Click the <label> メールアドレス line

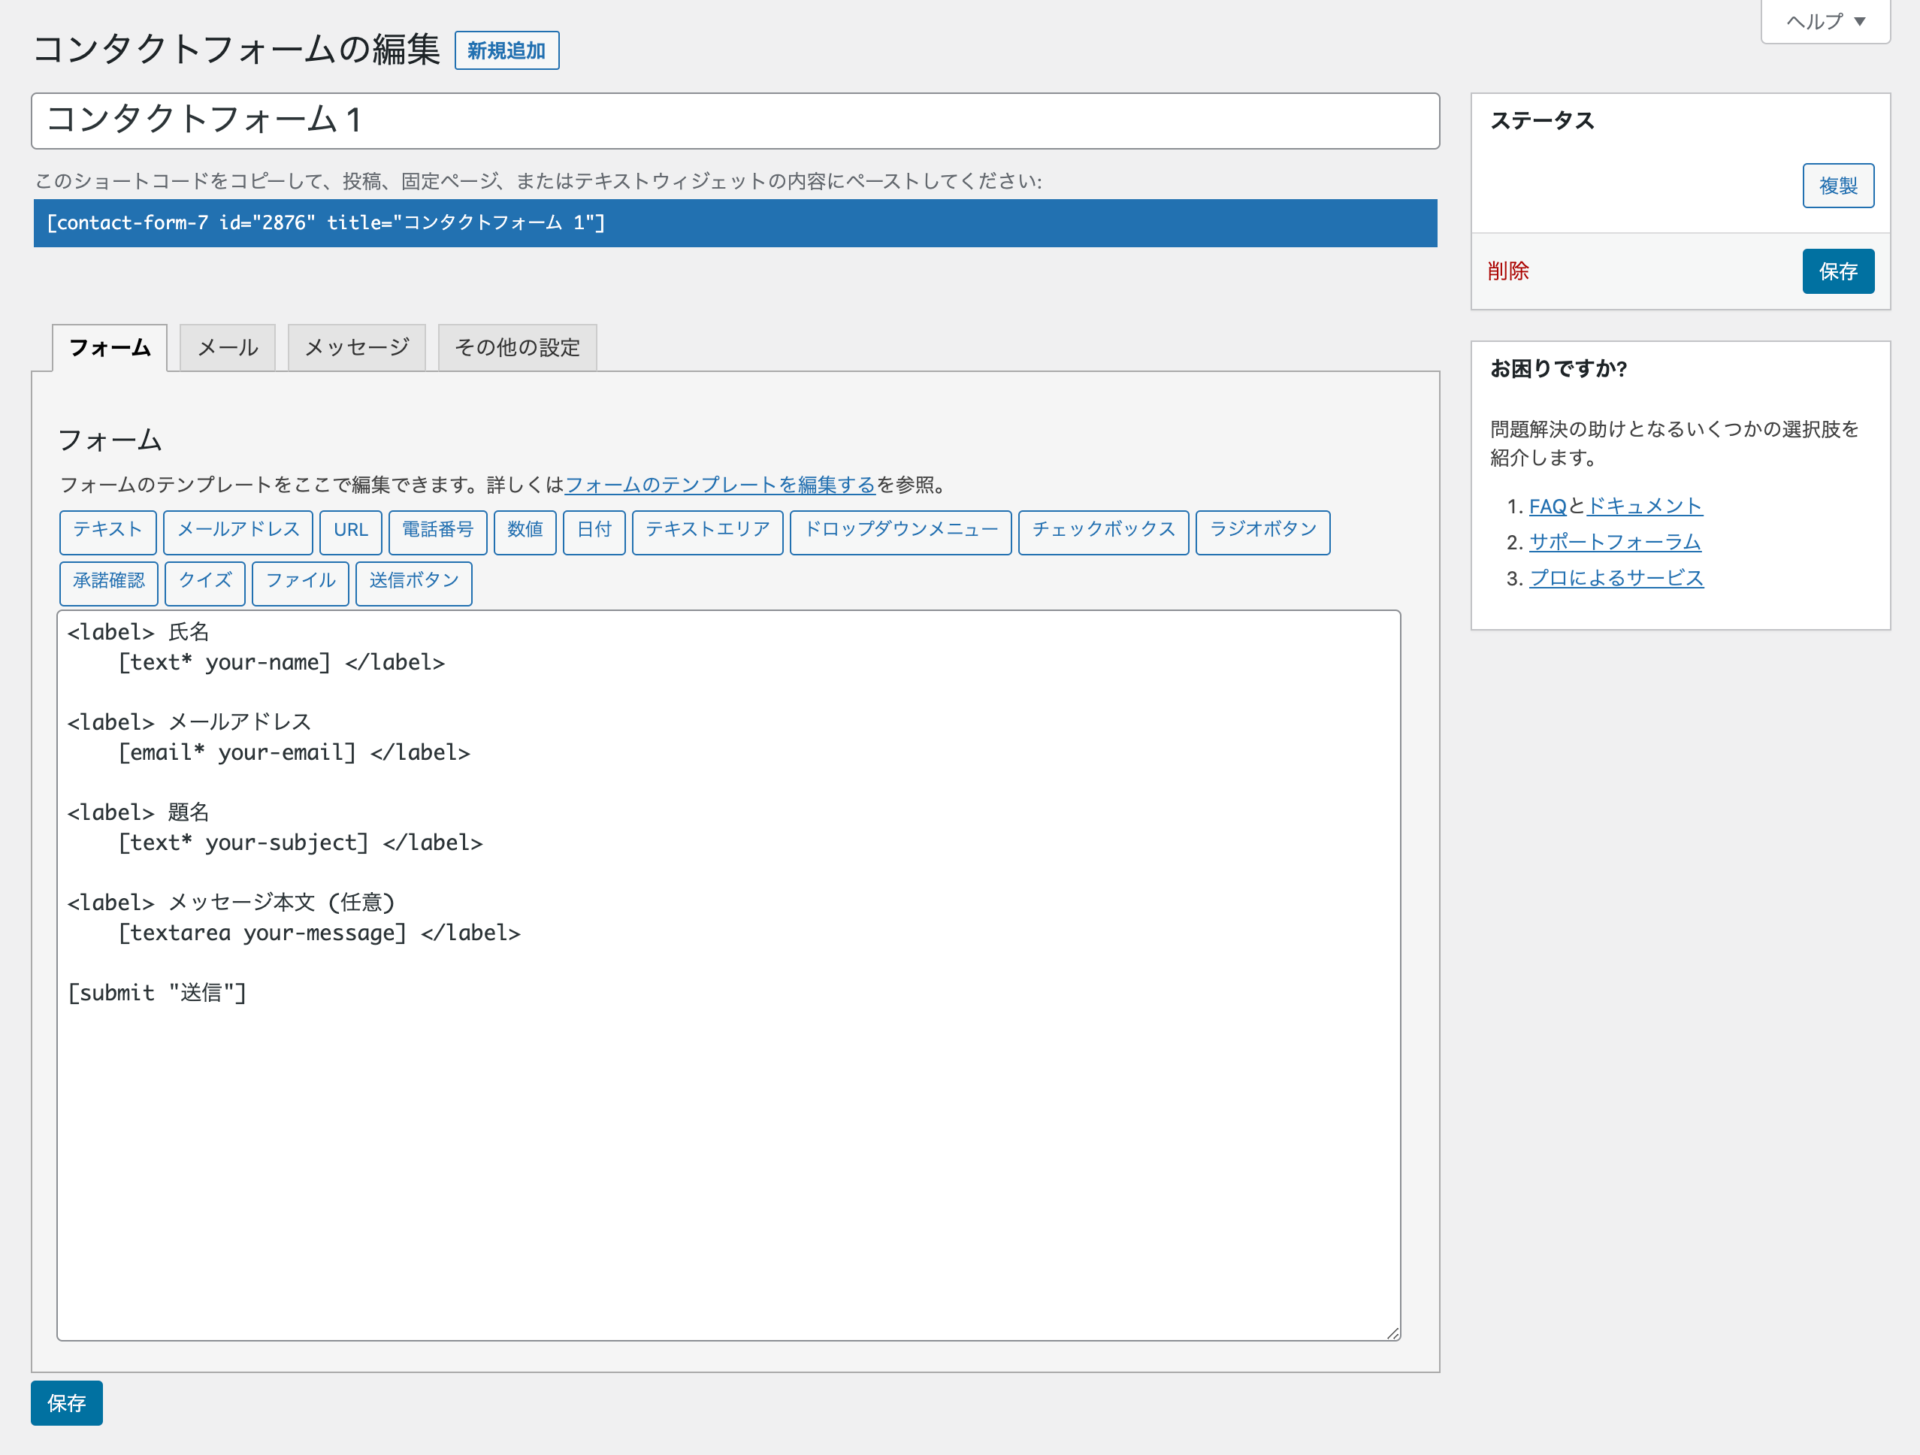(189, 722)
